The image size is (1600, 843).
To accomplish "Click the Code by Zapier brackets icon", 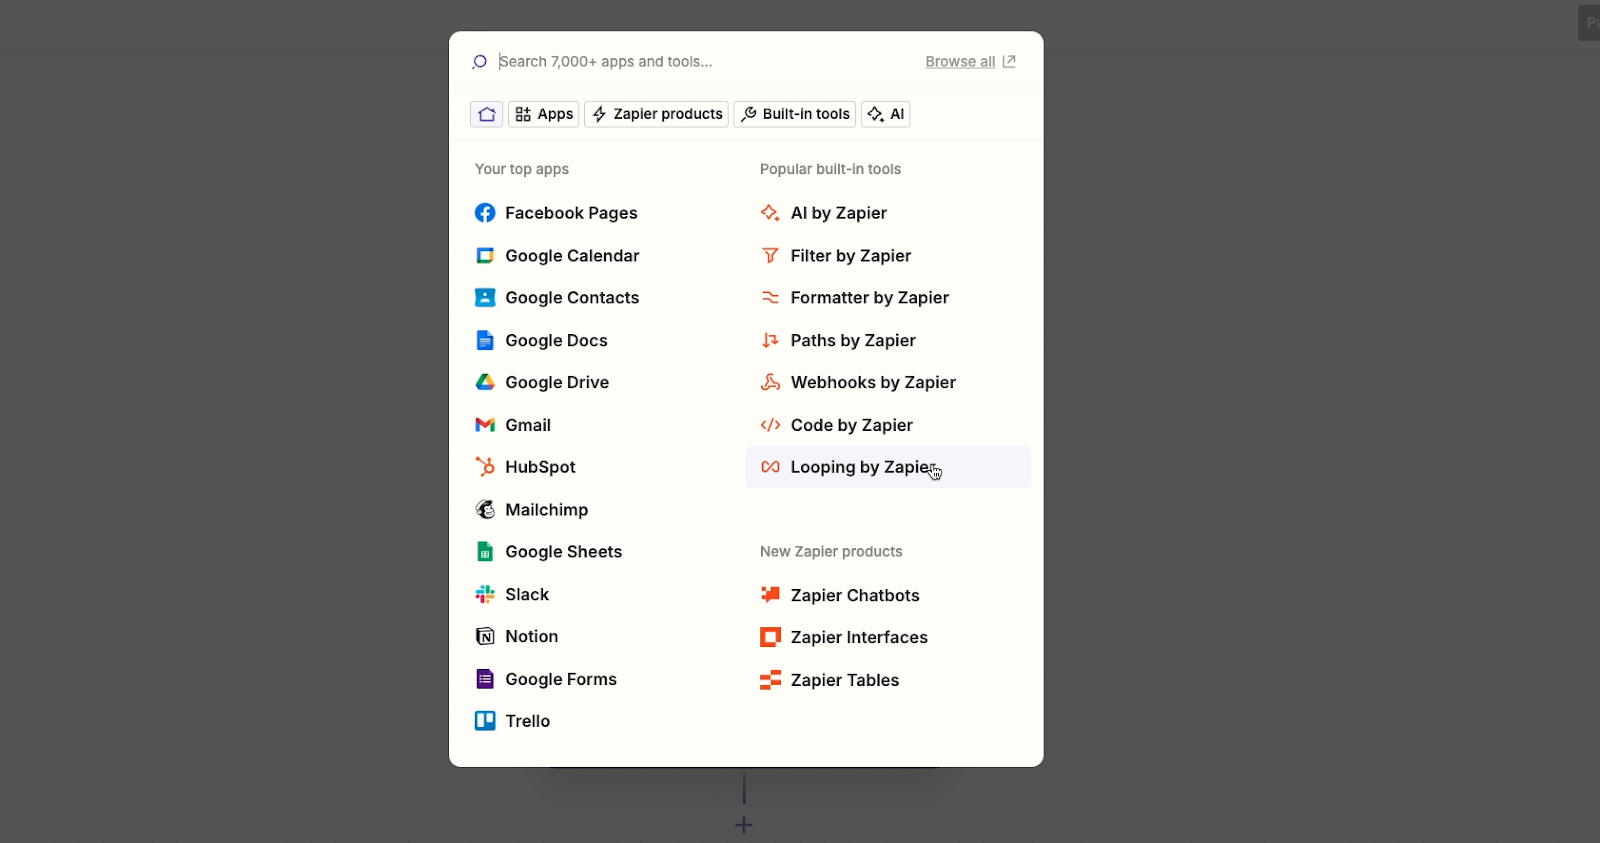I will click(x=770, y=425).
